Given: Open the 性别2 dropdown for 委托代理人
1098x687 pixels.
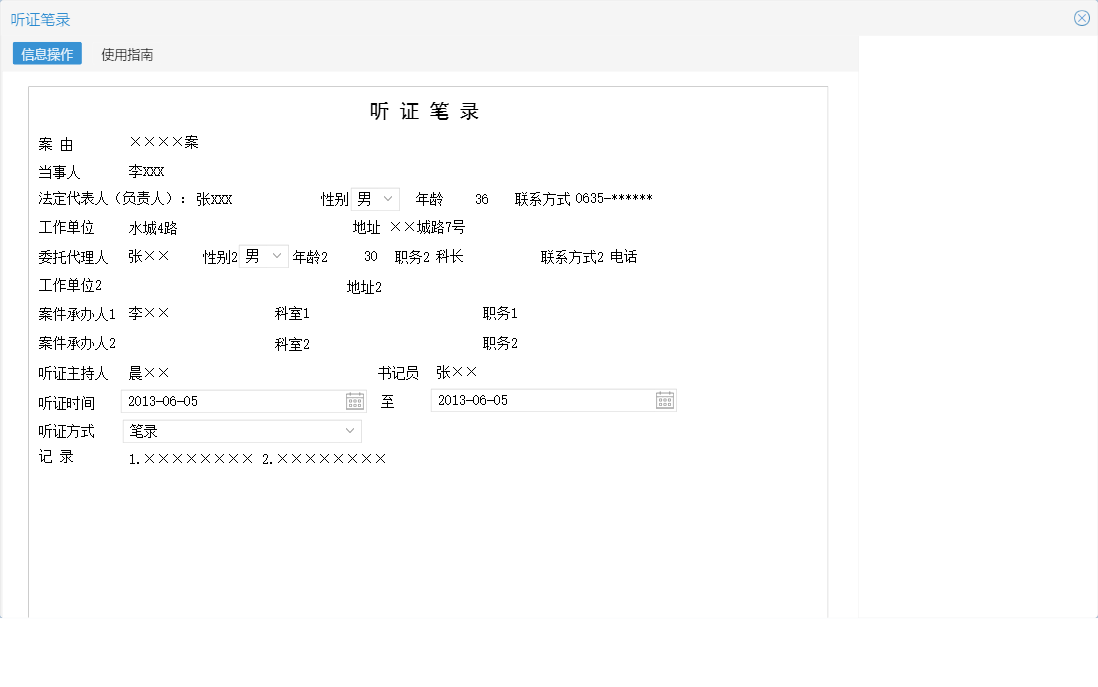Looking at the screenshot, I should (x=276, y=256).
